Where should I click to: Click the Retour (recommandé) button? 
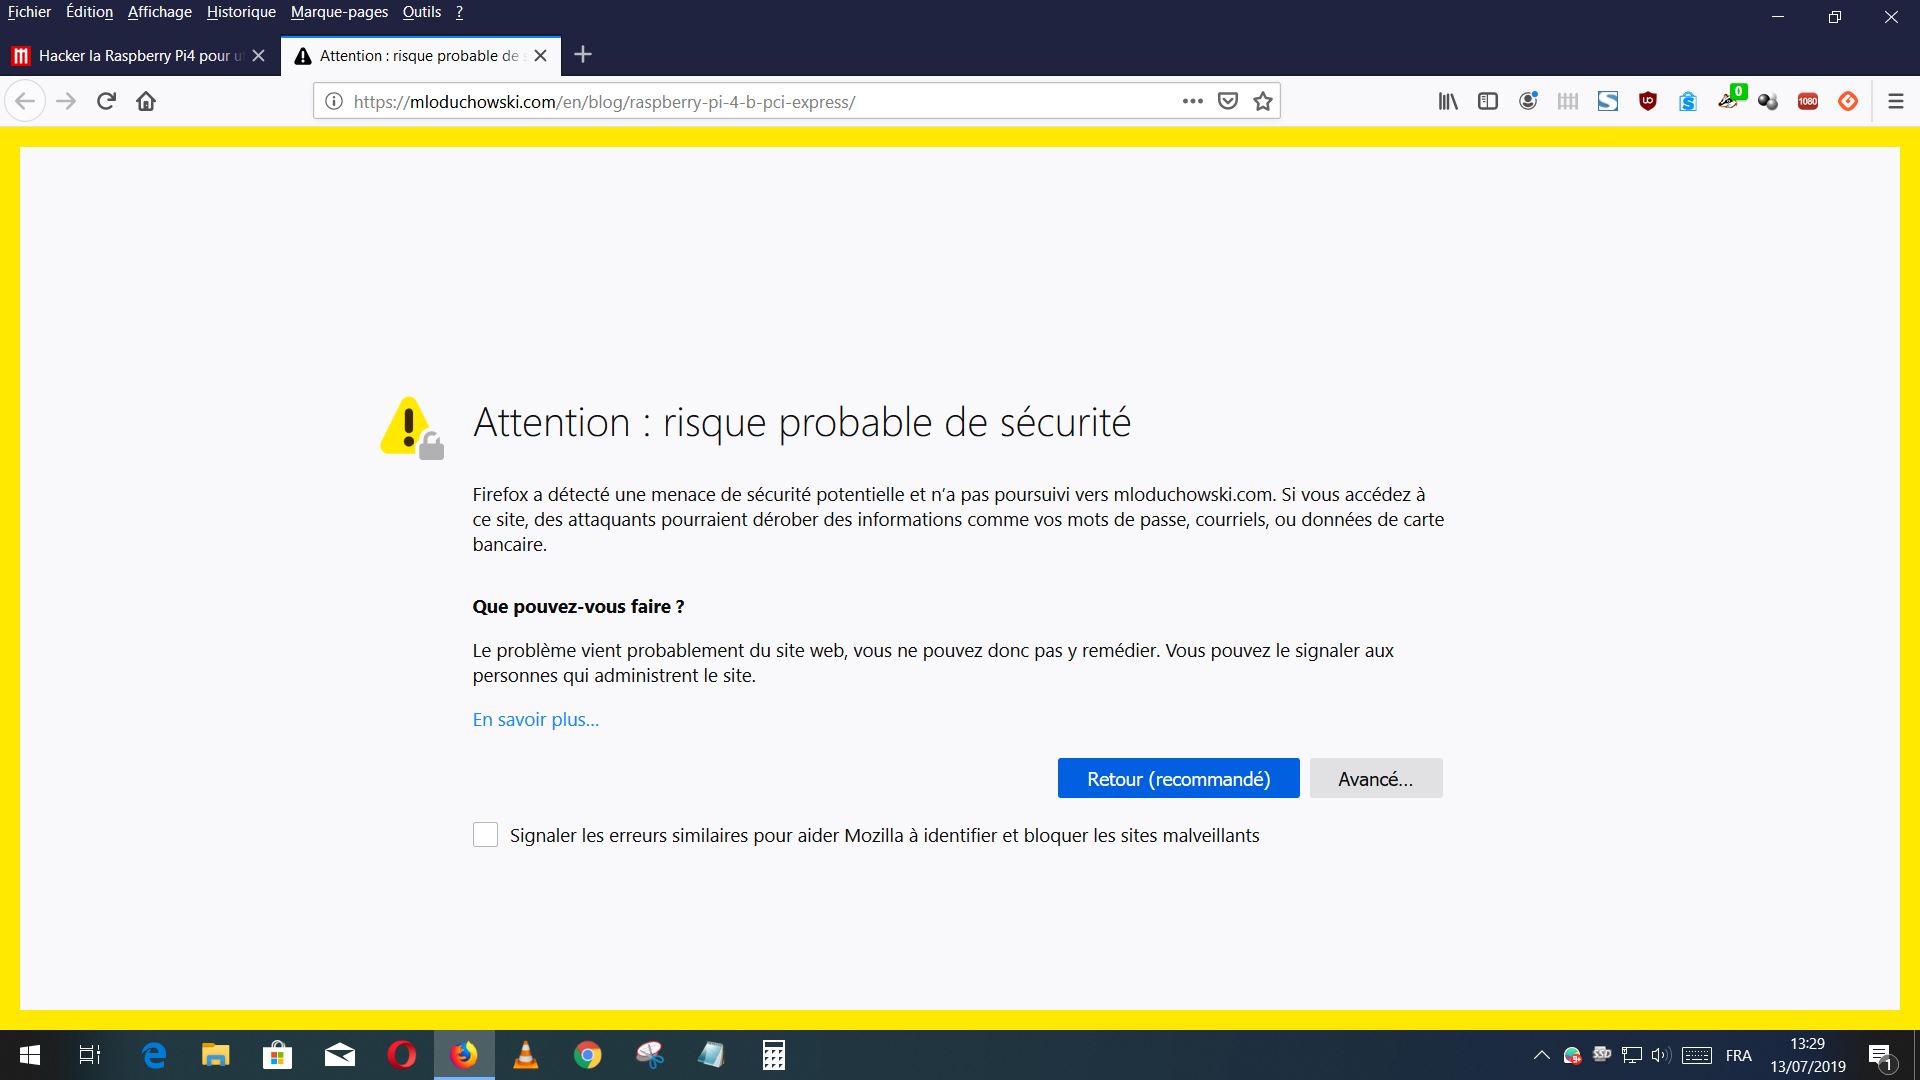click(1178, 779)
